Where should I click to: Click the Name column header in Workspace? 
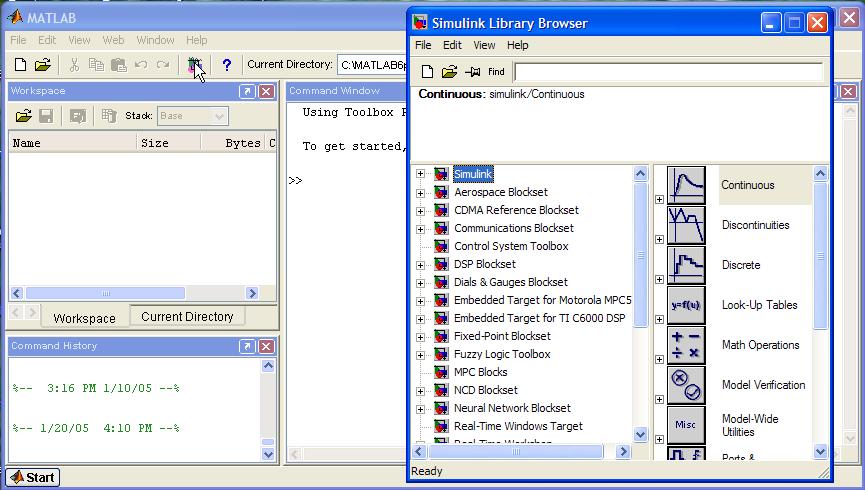tap(72, 143)
